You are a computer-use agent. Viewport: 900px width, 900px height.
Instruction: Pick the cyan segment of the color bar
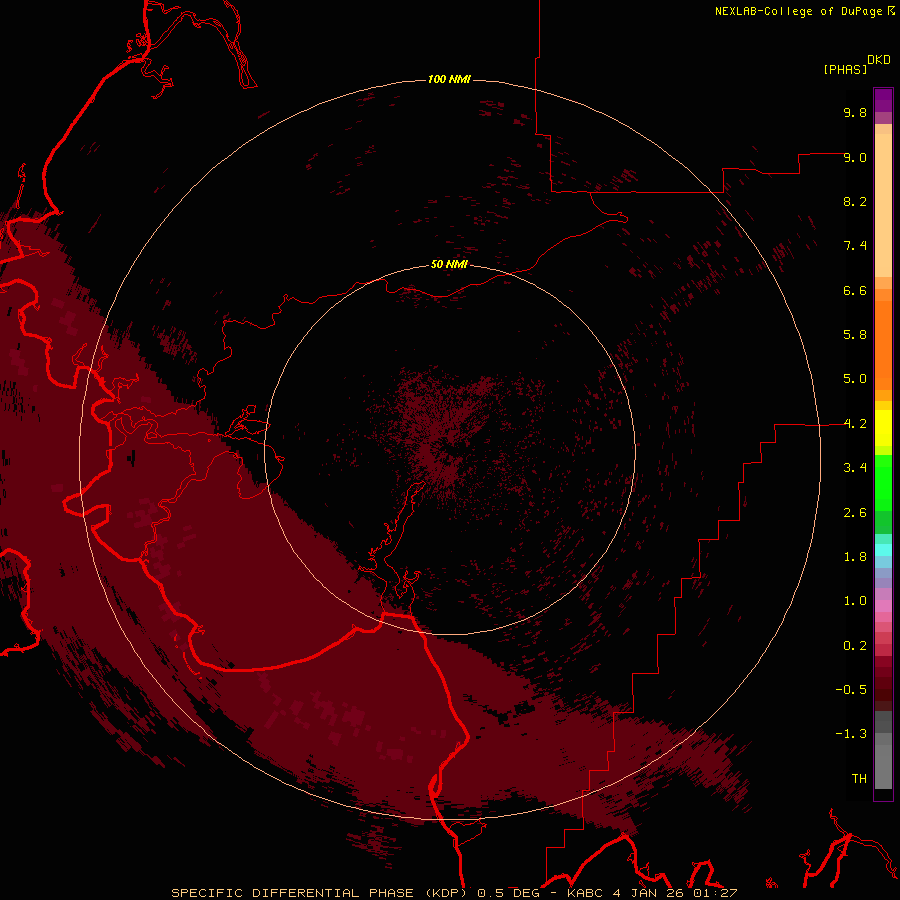click(883, 550)
